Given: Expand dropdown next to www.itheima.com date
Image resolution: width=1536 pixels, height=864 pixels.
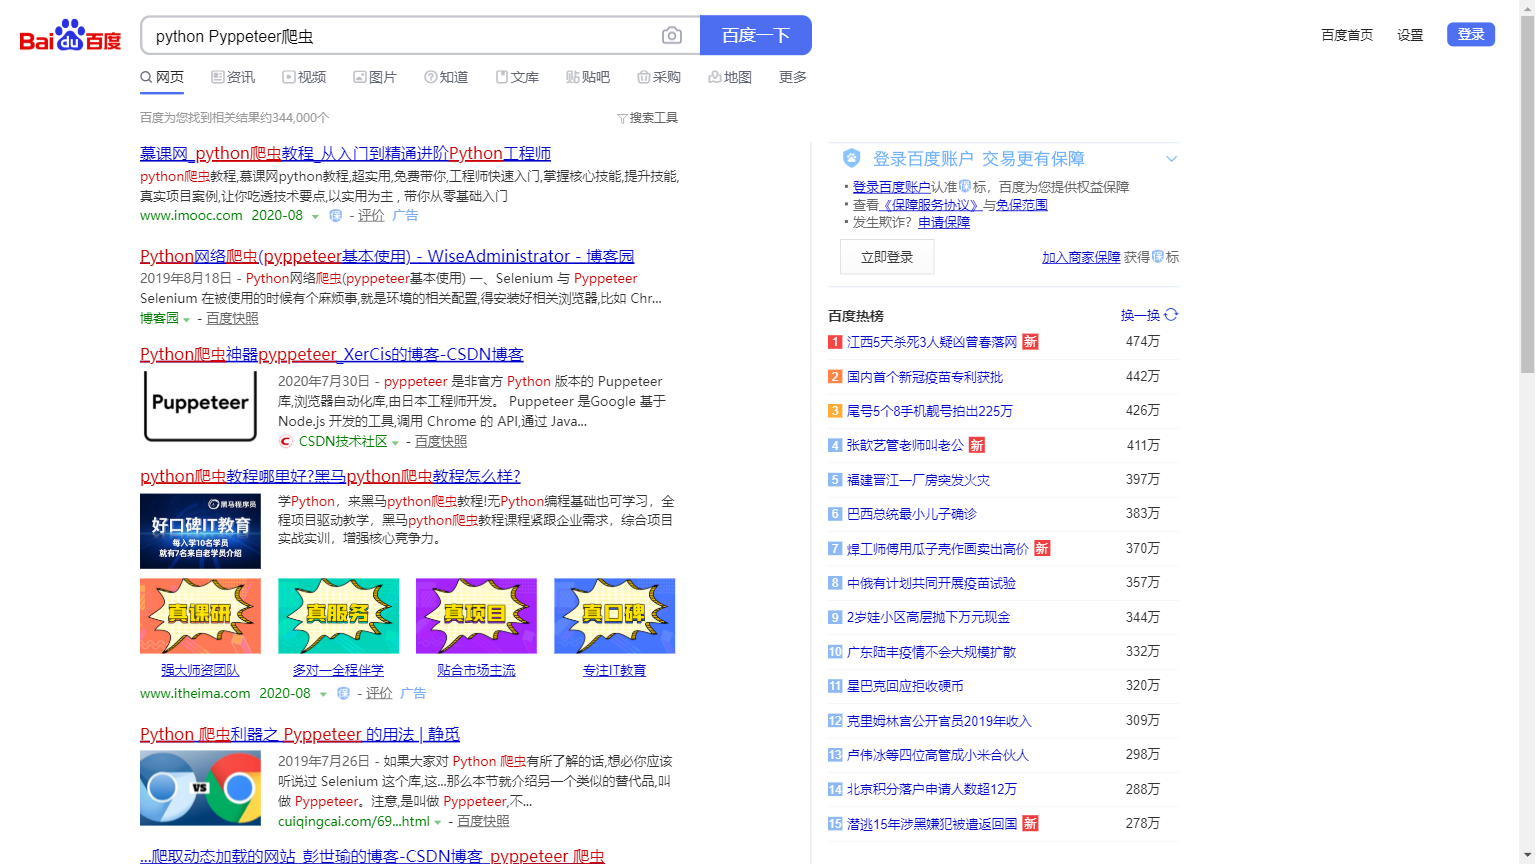Looking at the screenshot, I should pyautogui.click(x=323, y=694).
